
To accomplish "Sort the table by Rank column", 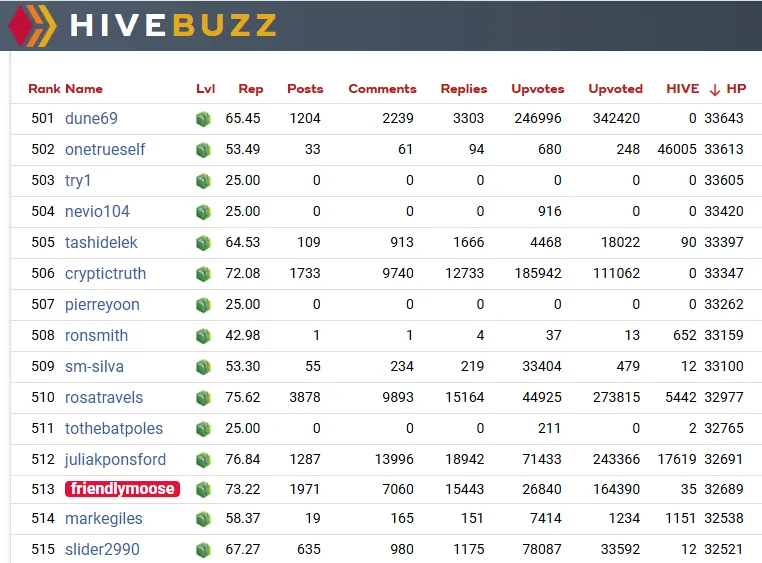I will click(44, 89).
